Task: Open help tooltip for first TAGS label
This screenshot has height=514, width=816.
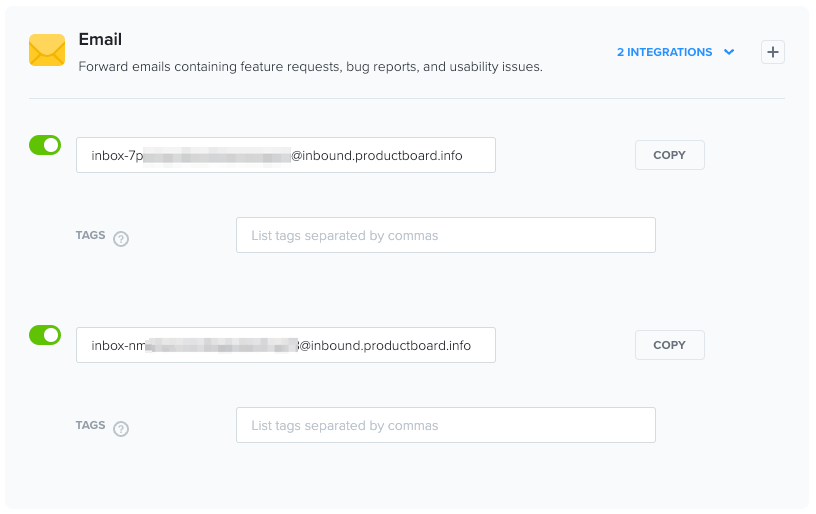Action: tap(121, 239)
